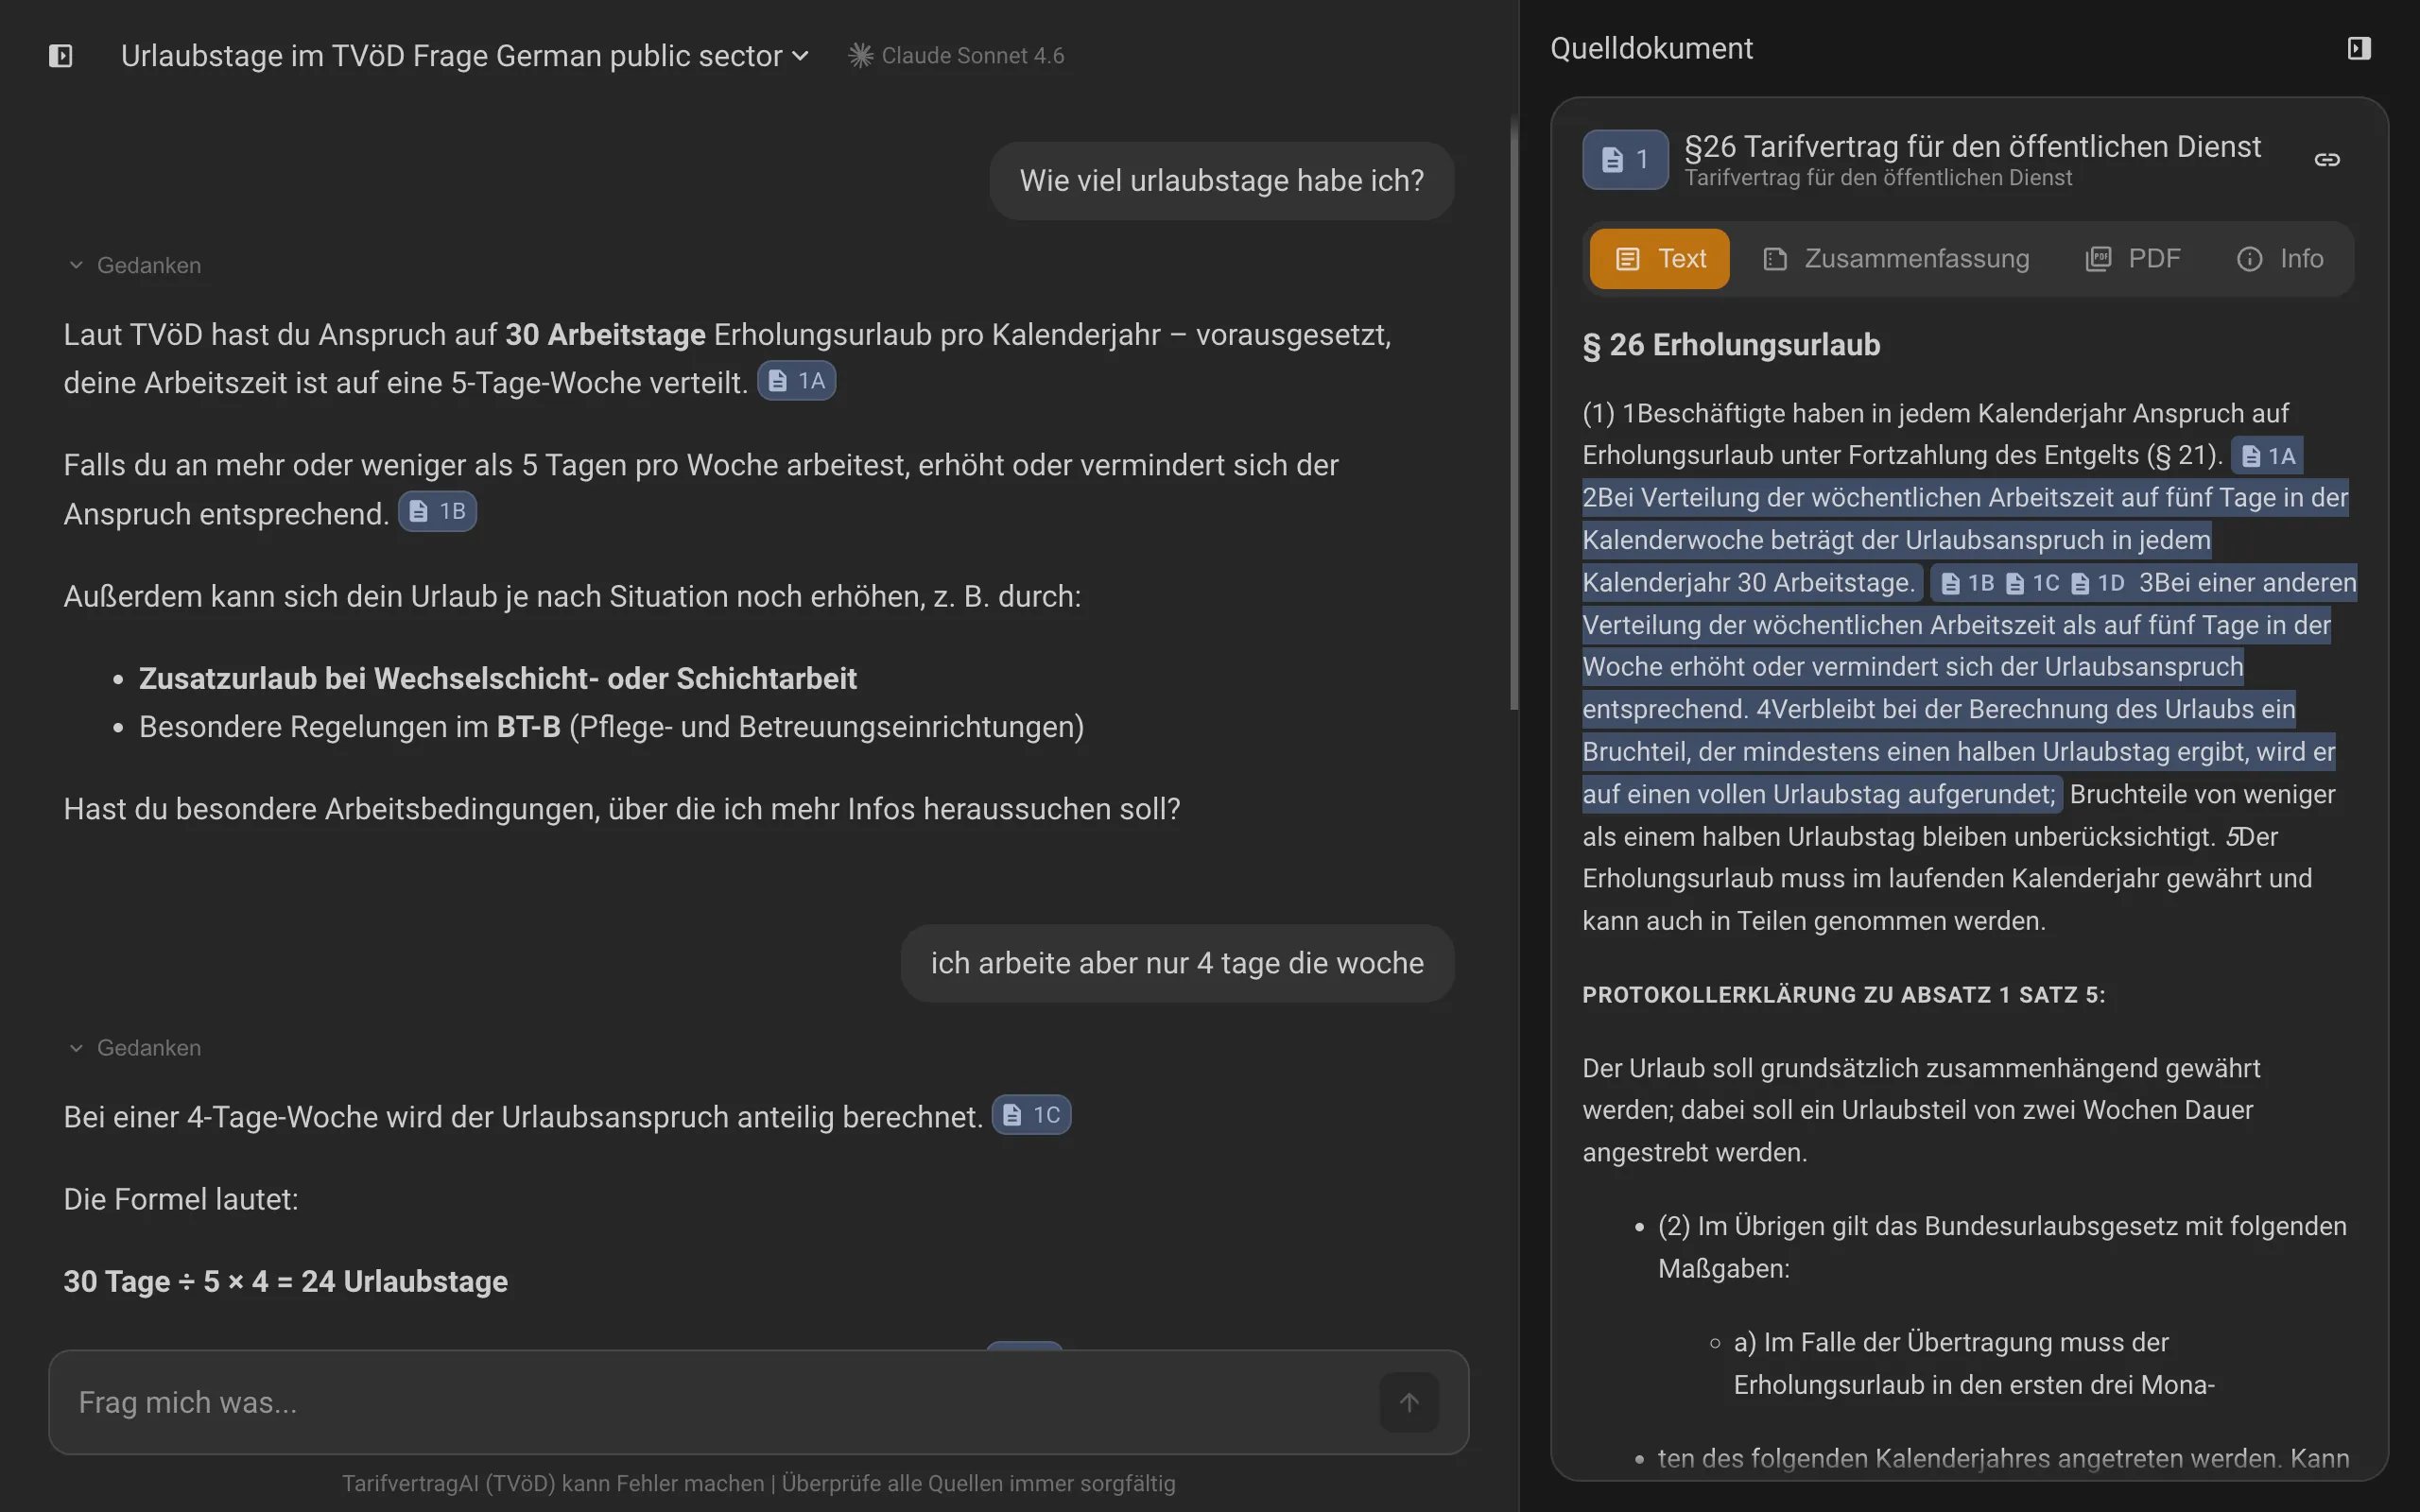Copy the source document link icon
The width and height of the screenshot is (2420, 1512).
(2328, 158)
